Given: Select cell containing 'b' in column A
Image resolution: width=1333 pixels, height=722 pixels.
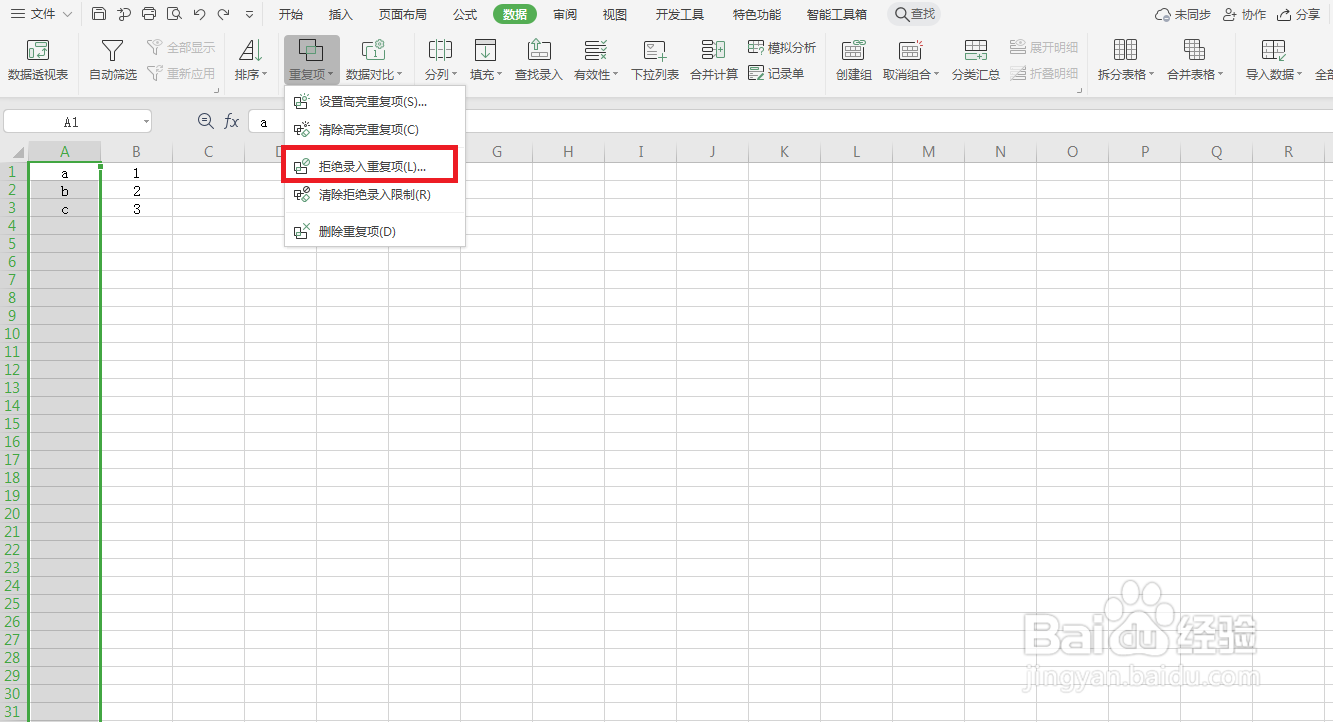Looking at the screenshot, I should pos(65,191).
